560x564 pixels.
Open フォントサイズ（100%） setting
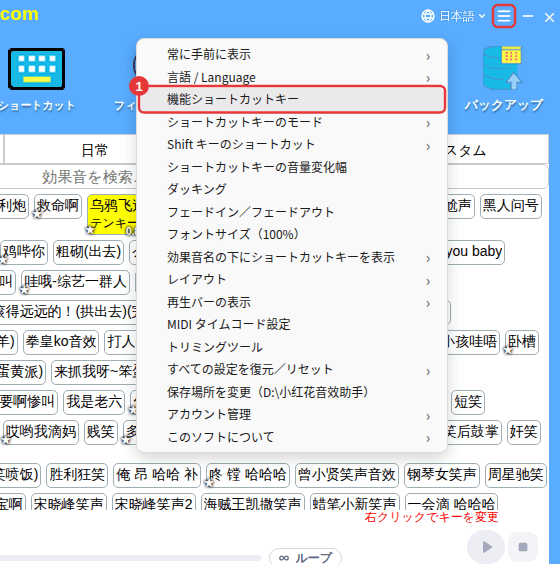(x=292, y=235)
